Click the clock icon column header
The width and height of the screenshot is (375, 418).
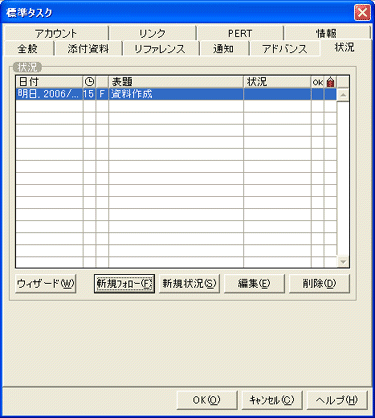89,82
